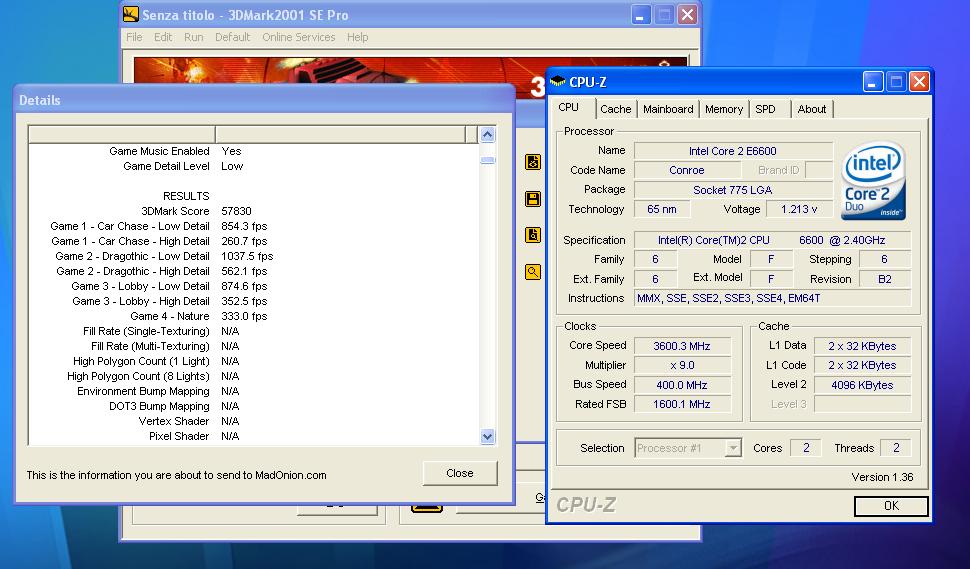The height and width of the screenshot is (569, 970).
Task: Click the 3DMark2001 title bar app icon
Action: click(131, 14)
